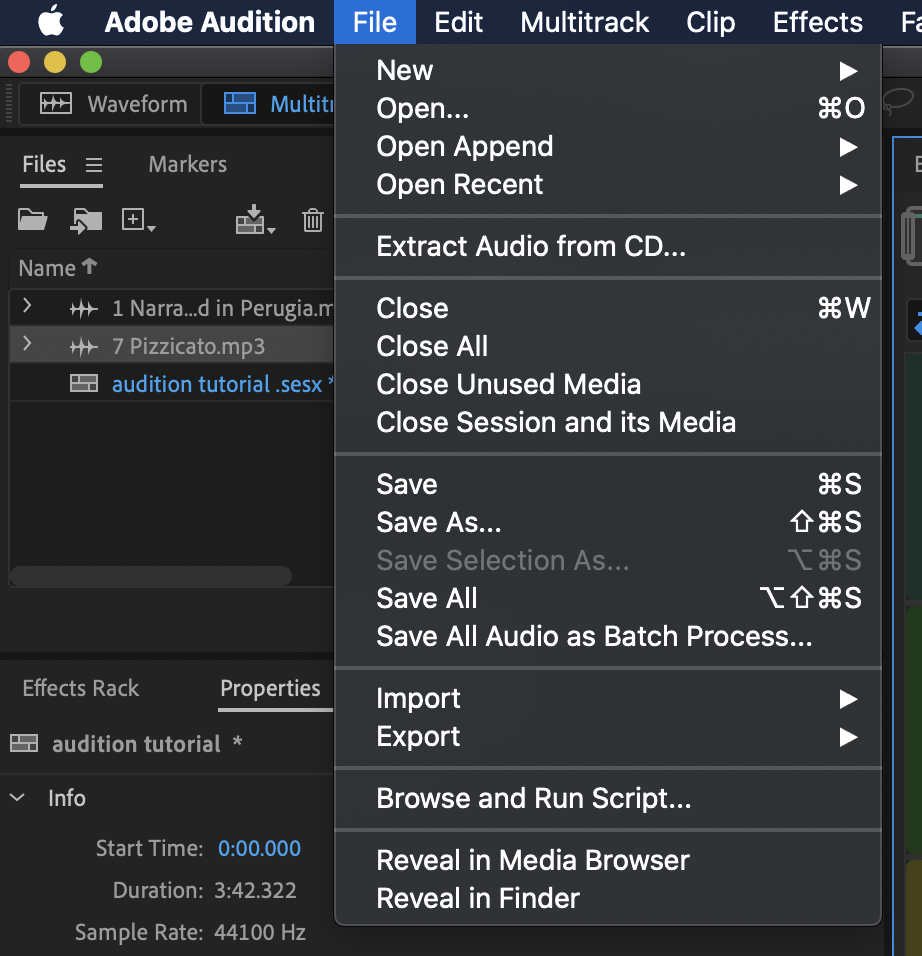Click the audition tutorial title in Properties

136,744
